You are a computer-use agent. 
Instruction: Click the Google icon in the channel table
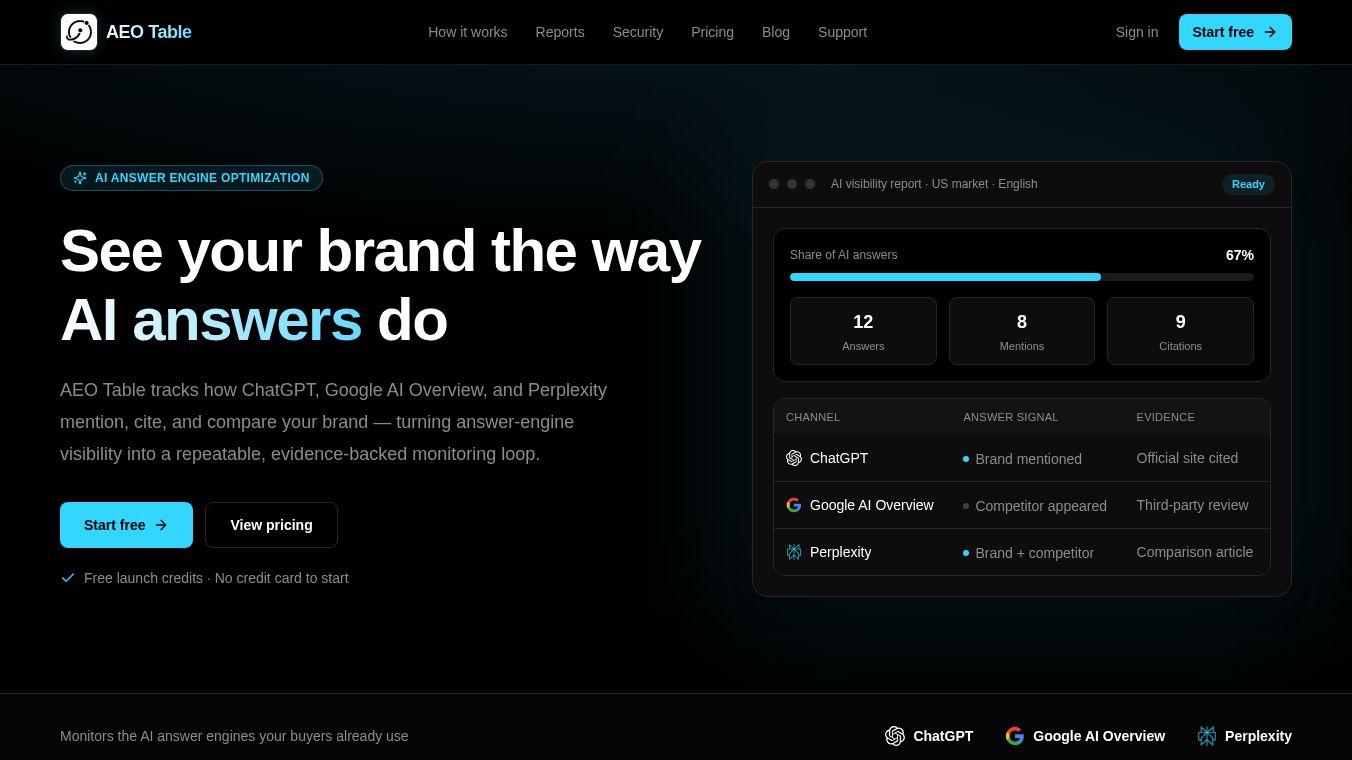click(794, 505)
